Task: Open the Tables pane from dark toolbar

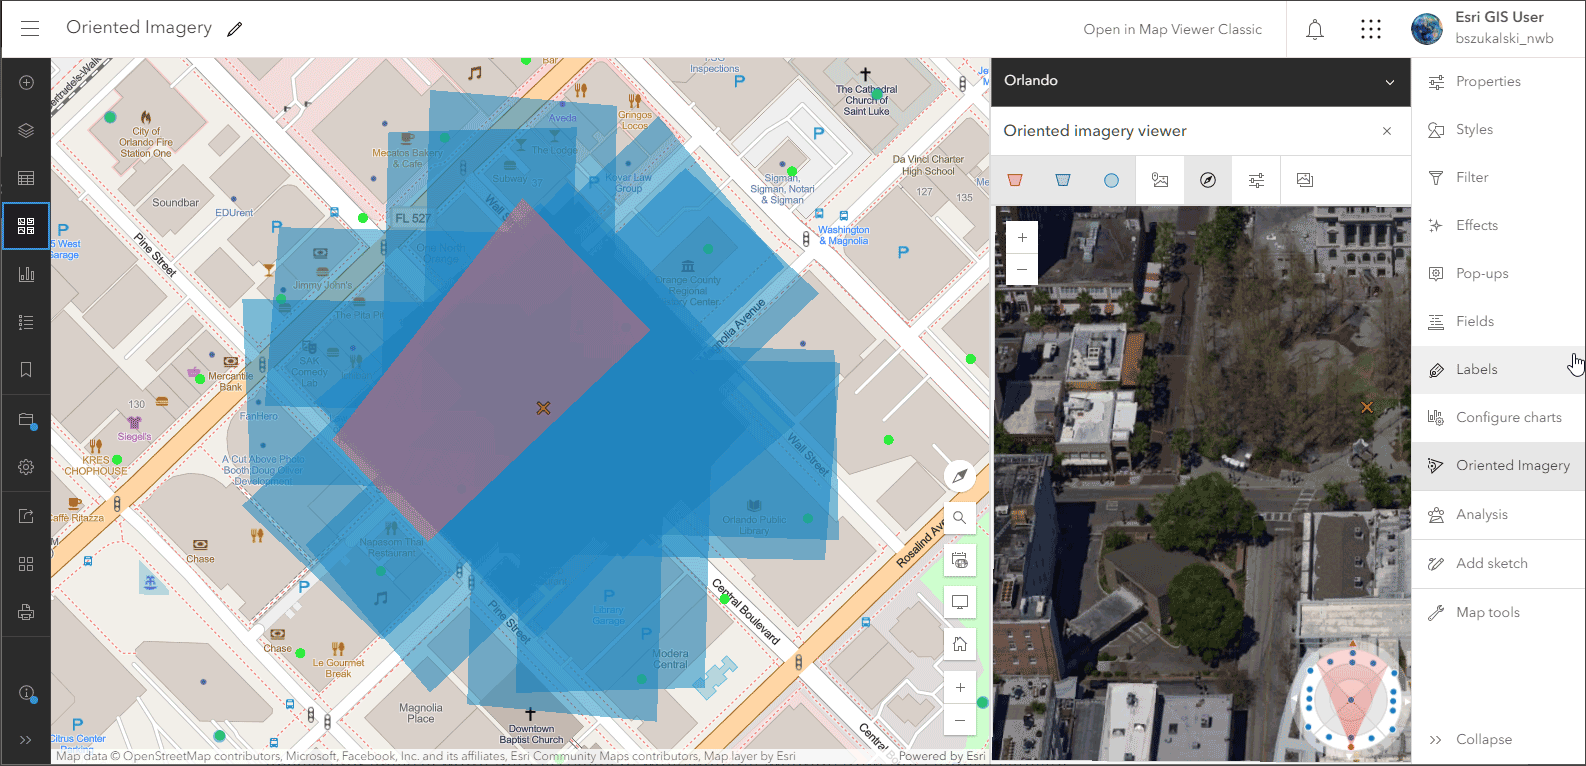Action: pos(26,178)
